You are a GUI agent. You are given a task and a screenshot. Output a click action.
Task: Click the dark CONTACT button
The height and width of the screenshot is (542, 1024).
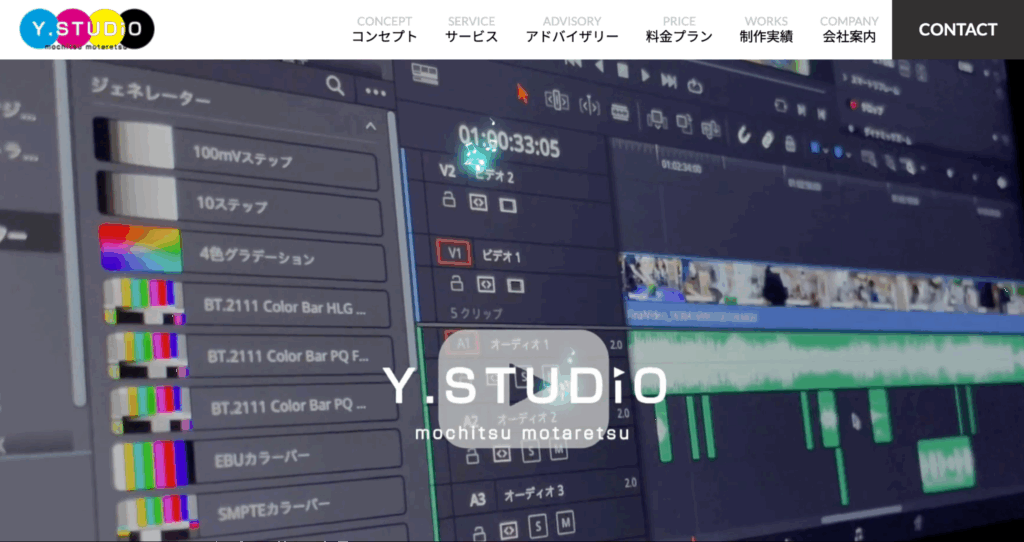[958, 29]
